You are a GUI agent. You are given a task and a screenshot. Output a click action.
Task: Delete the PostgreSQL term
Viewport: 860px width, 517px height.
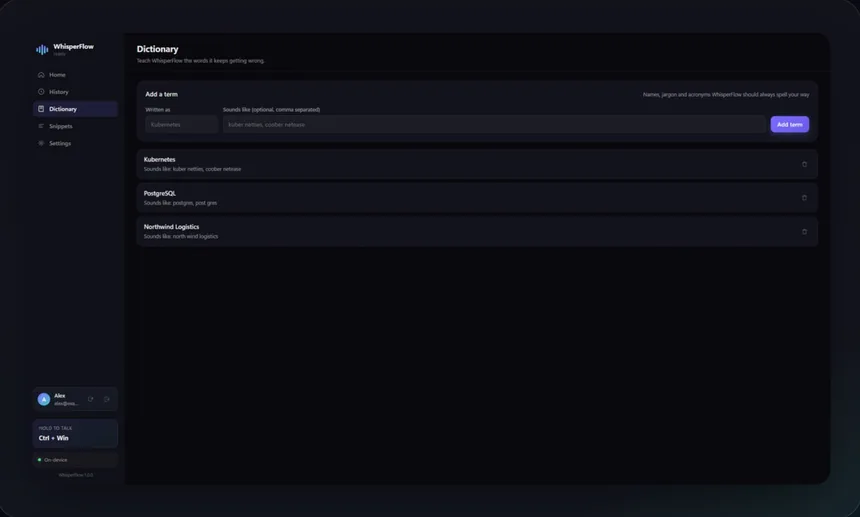point(804,198)
